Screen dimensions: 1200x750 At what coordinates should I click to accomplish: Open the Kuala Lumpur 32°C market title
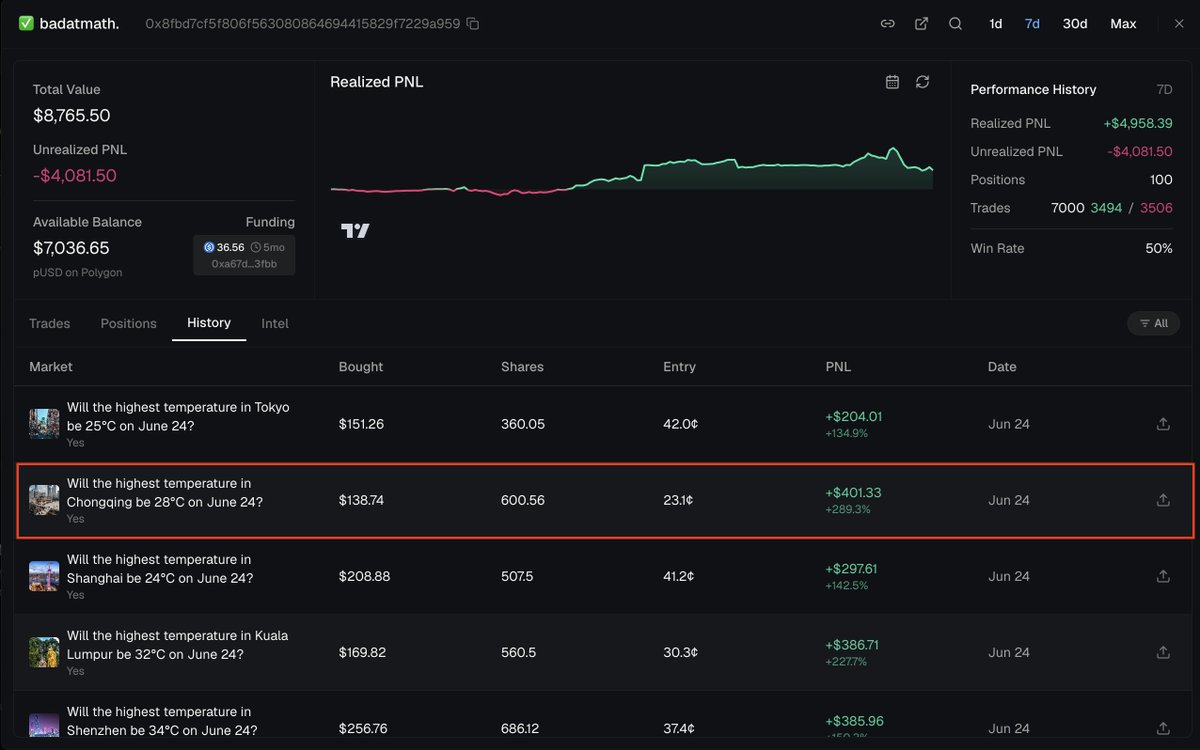tap(177, 644)
